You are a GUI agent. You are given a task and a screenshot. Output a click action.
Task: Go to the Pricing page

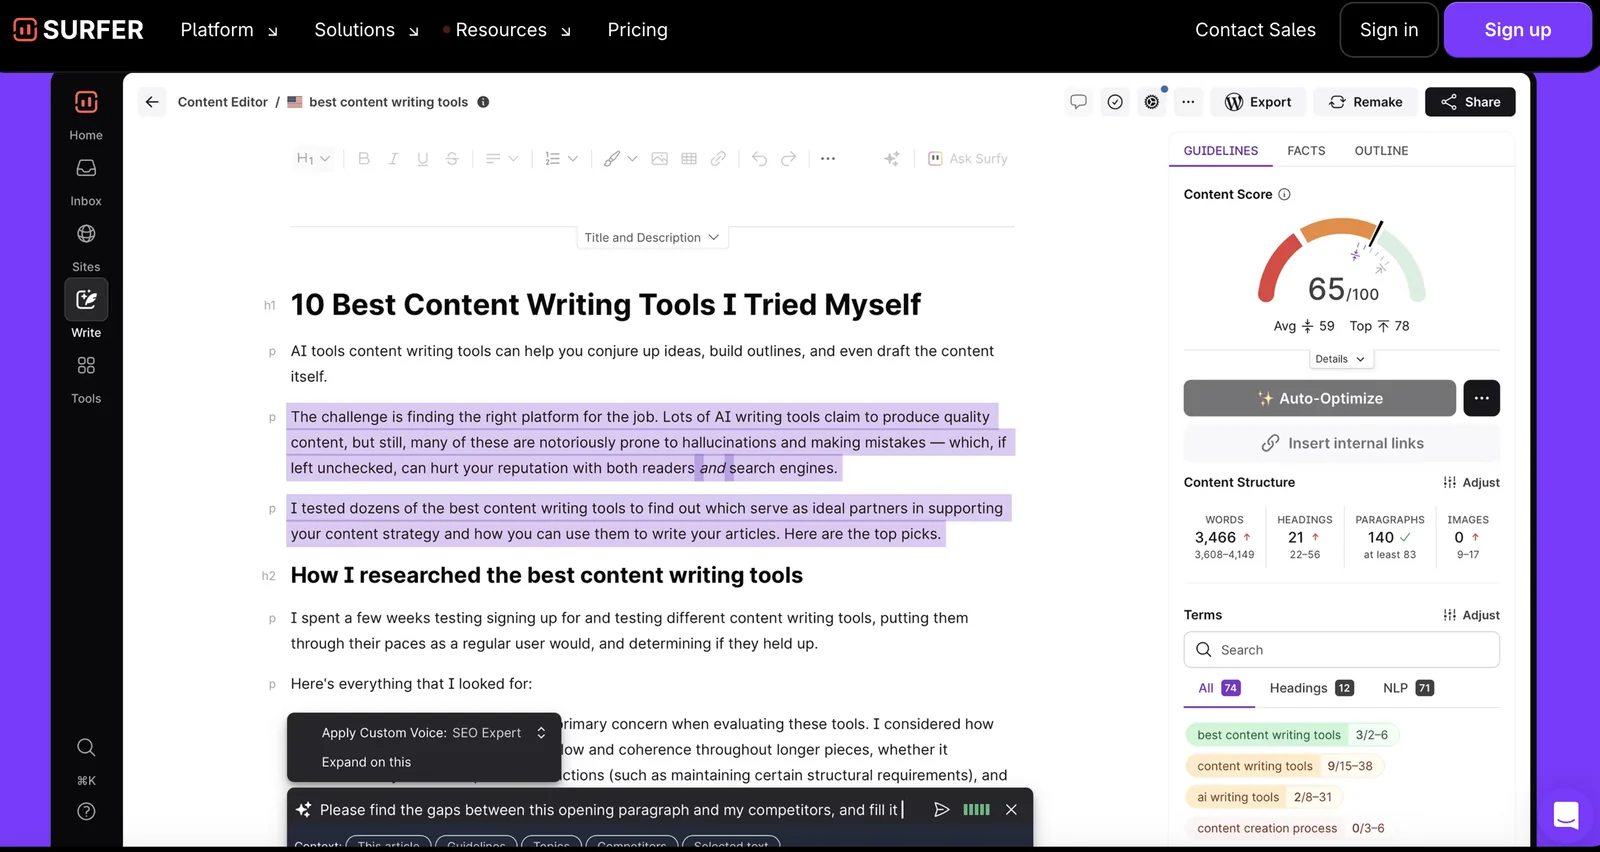(637, 30)
